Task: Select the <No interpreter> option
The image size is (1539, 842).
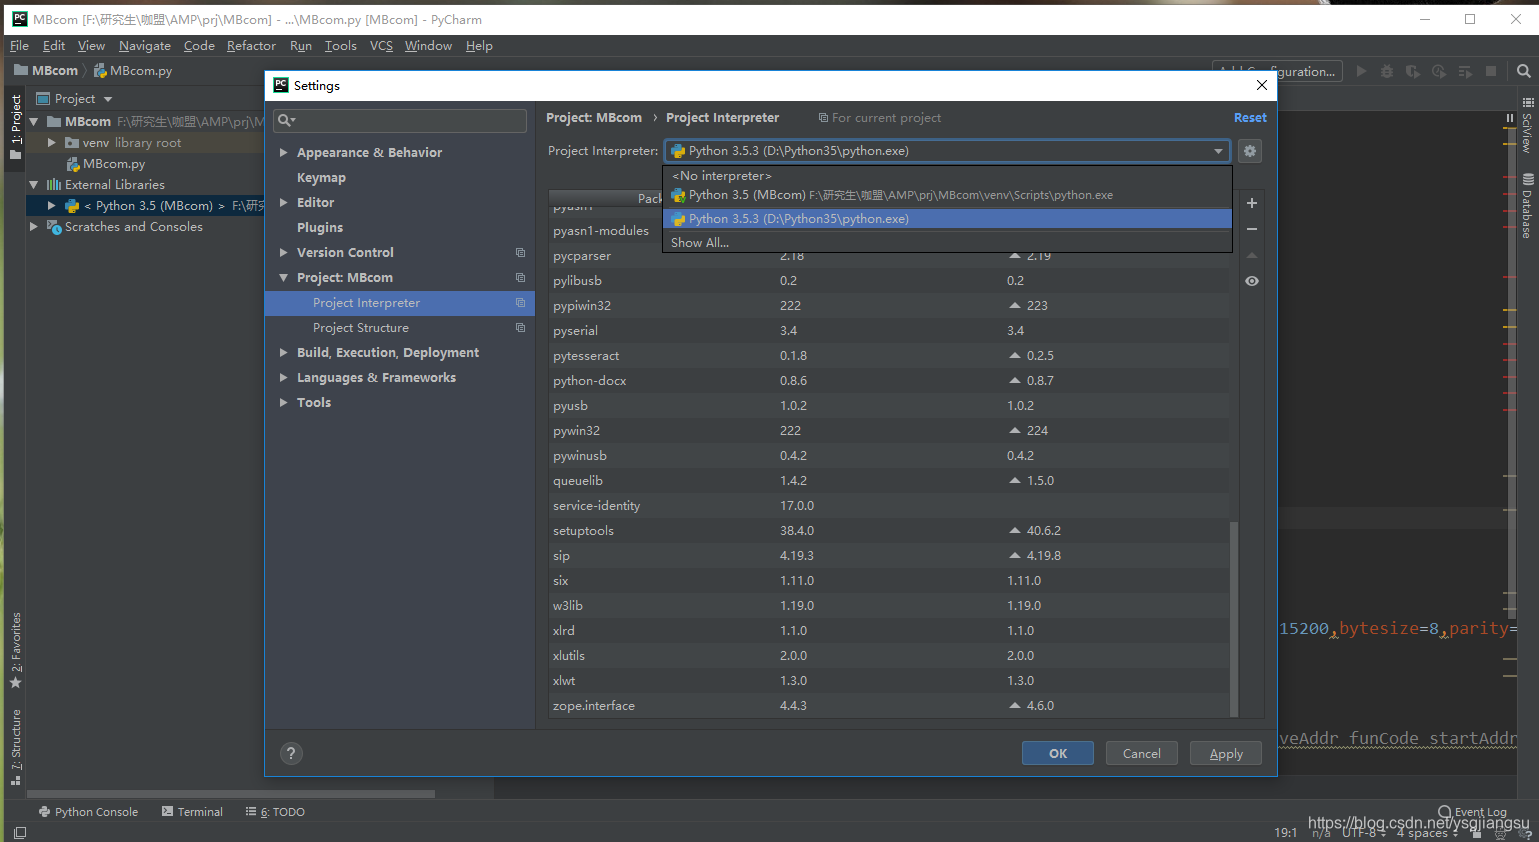Action: [947, 176]
